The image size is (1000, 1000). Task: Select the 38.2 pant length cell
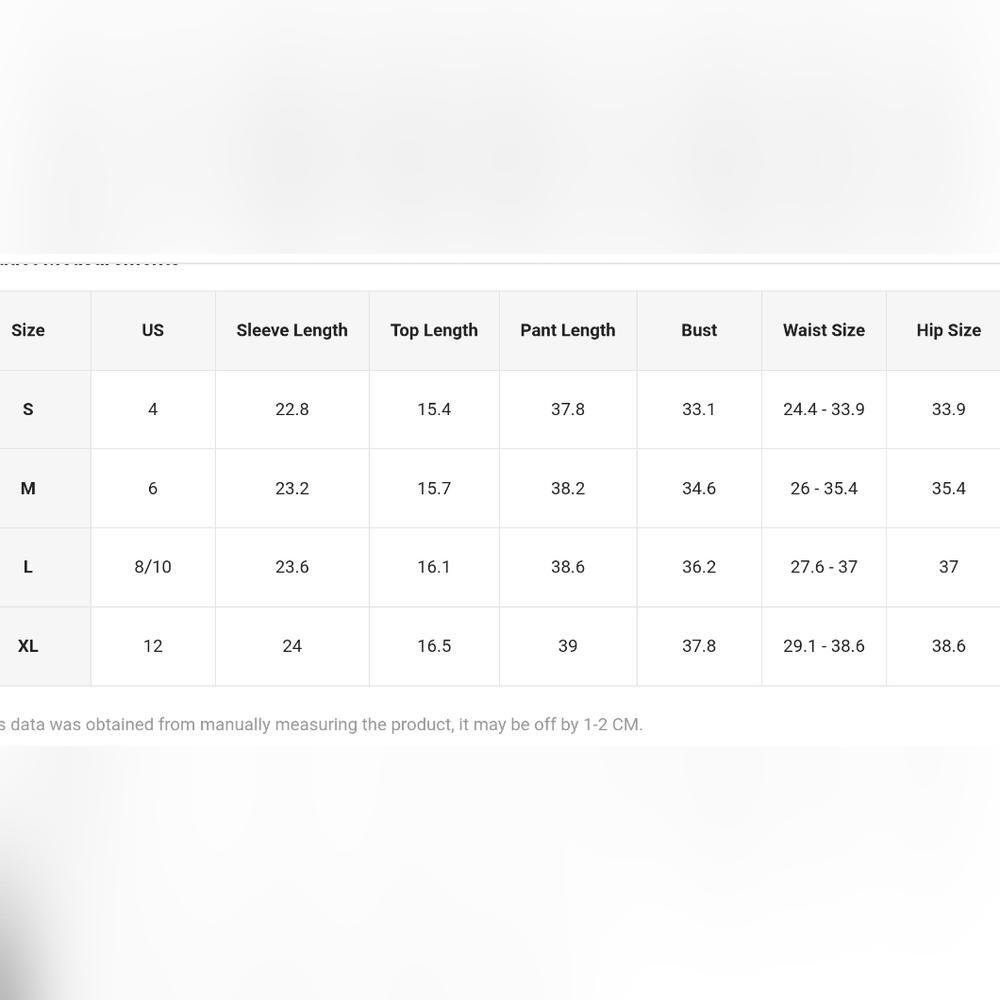[x=568, y=488]
